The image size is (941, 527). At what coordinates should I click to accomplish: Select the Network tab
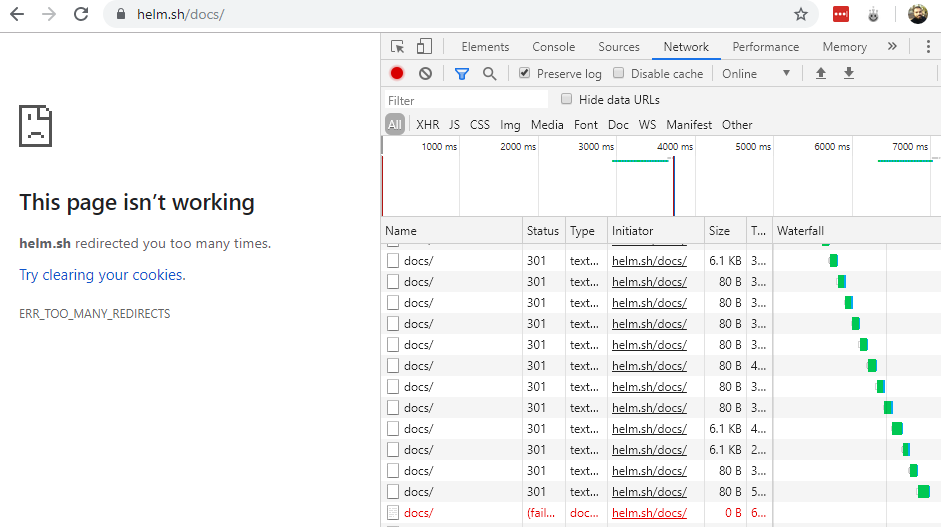[686, 47]
